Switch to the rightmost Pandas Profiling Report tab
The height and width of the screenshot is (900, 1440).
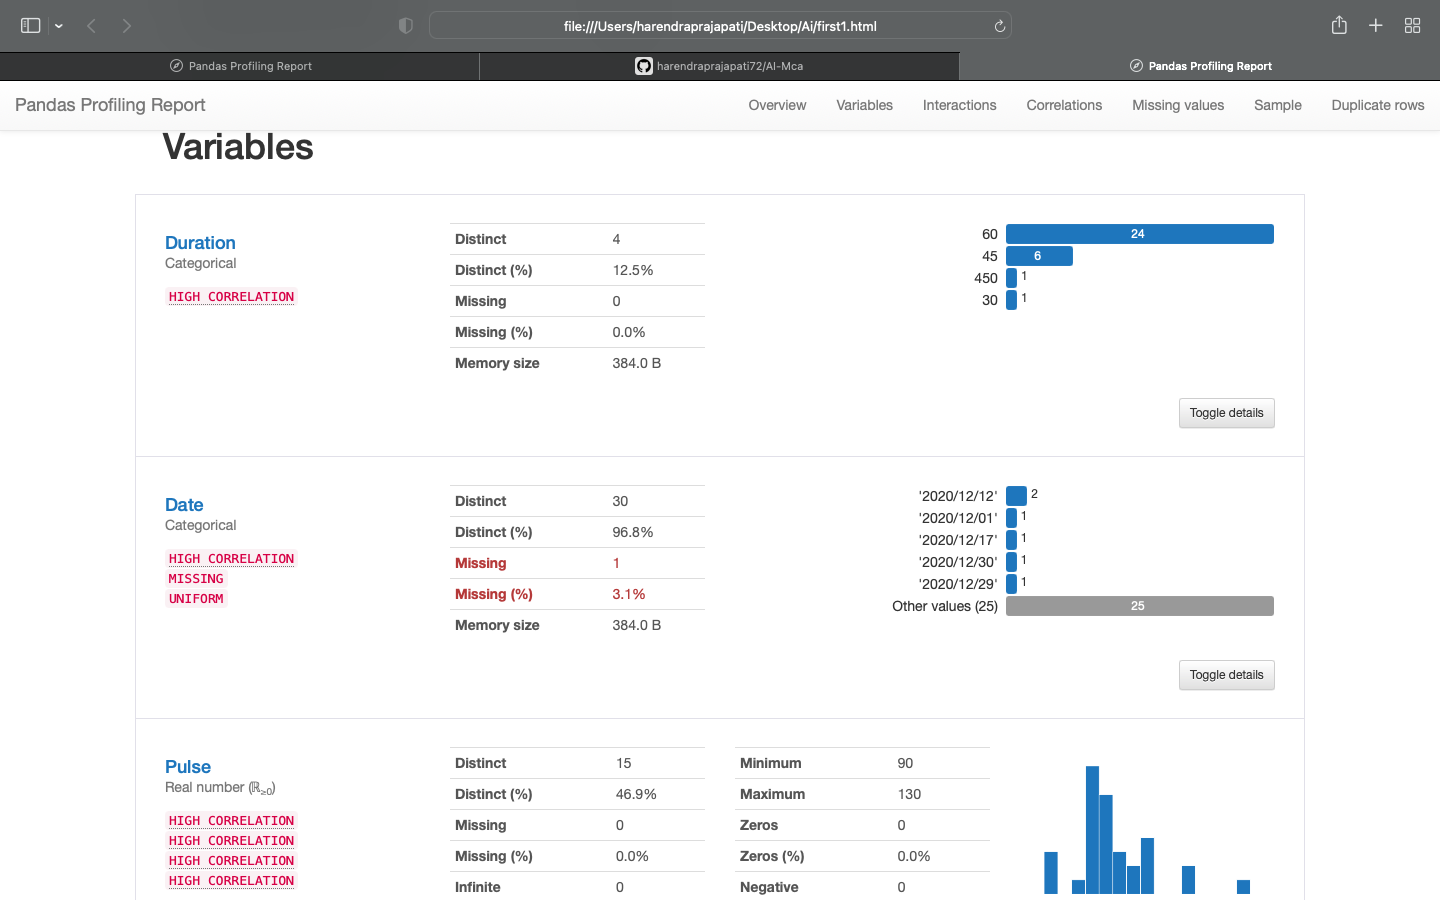(1200, 66)
